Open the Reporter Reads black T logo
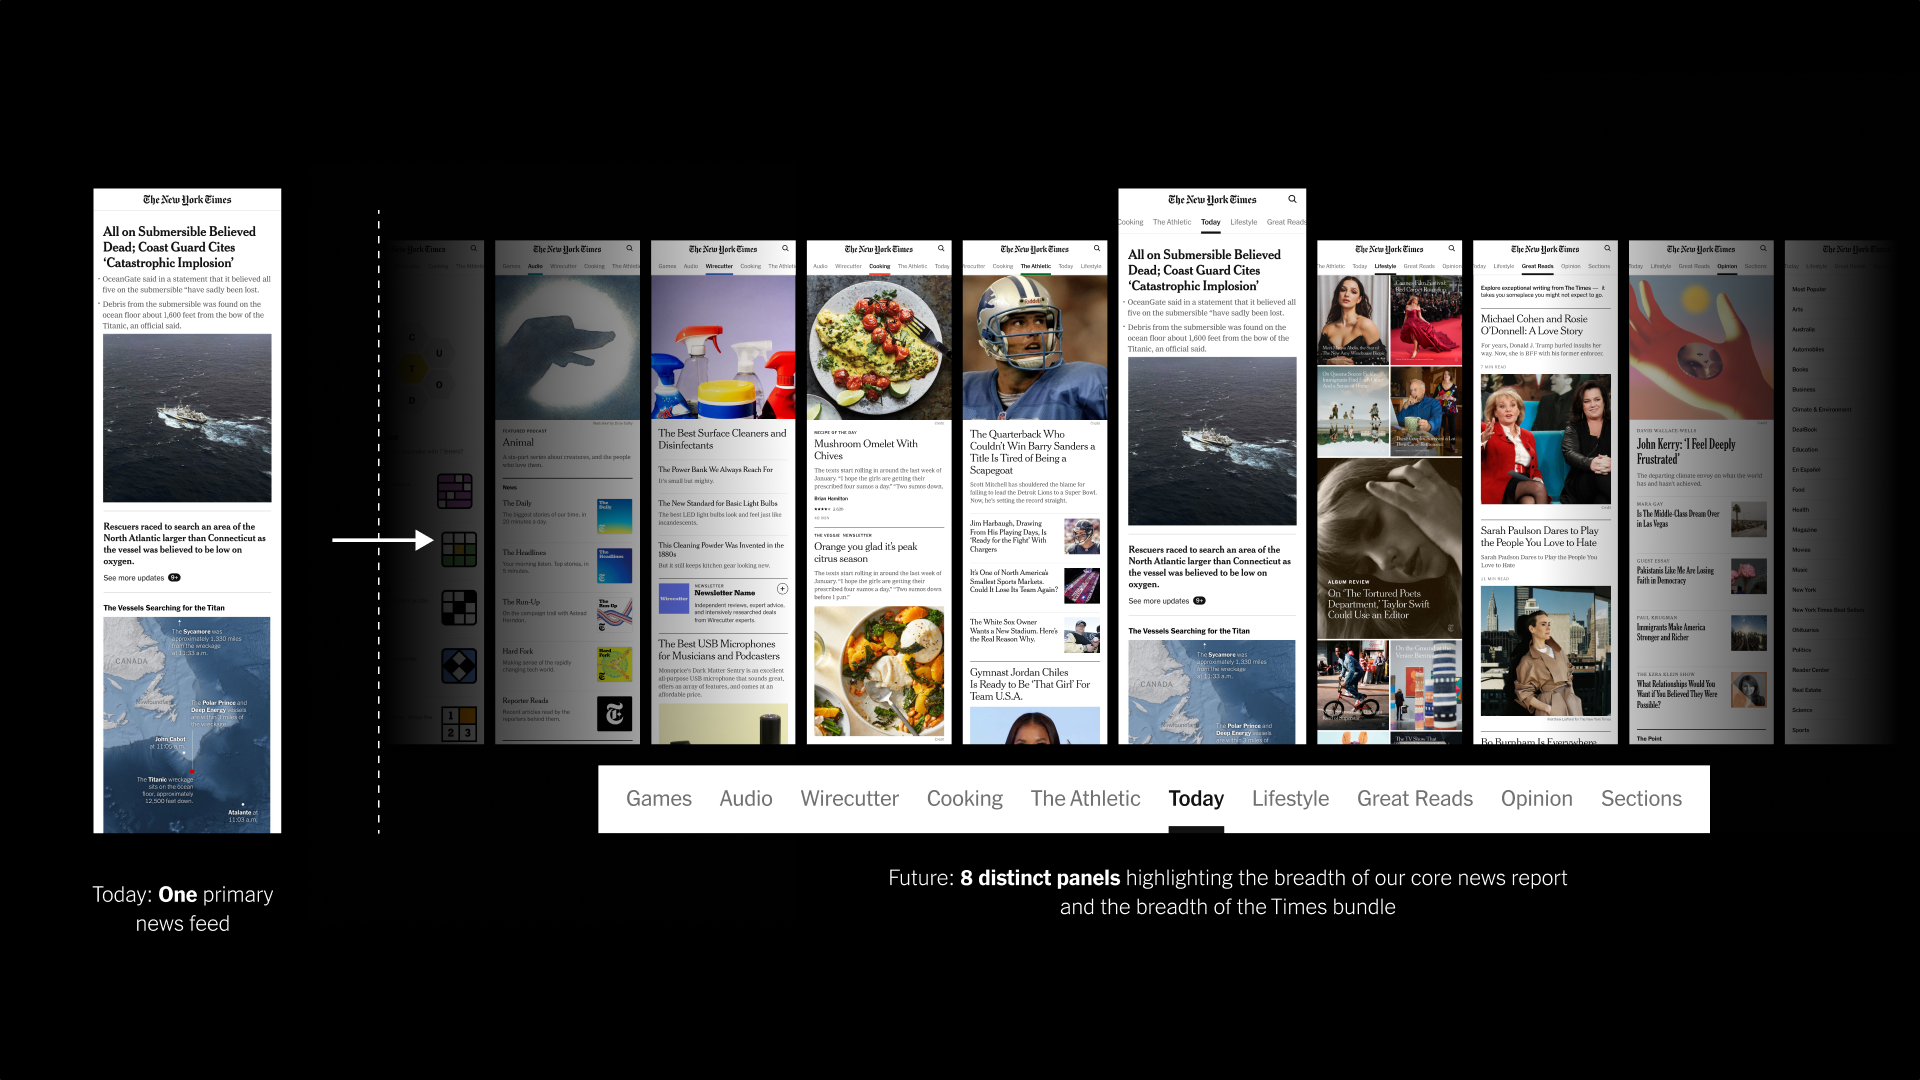Viewport: 1920px width, 1080px height. (614, 714)
